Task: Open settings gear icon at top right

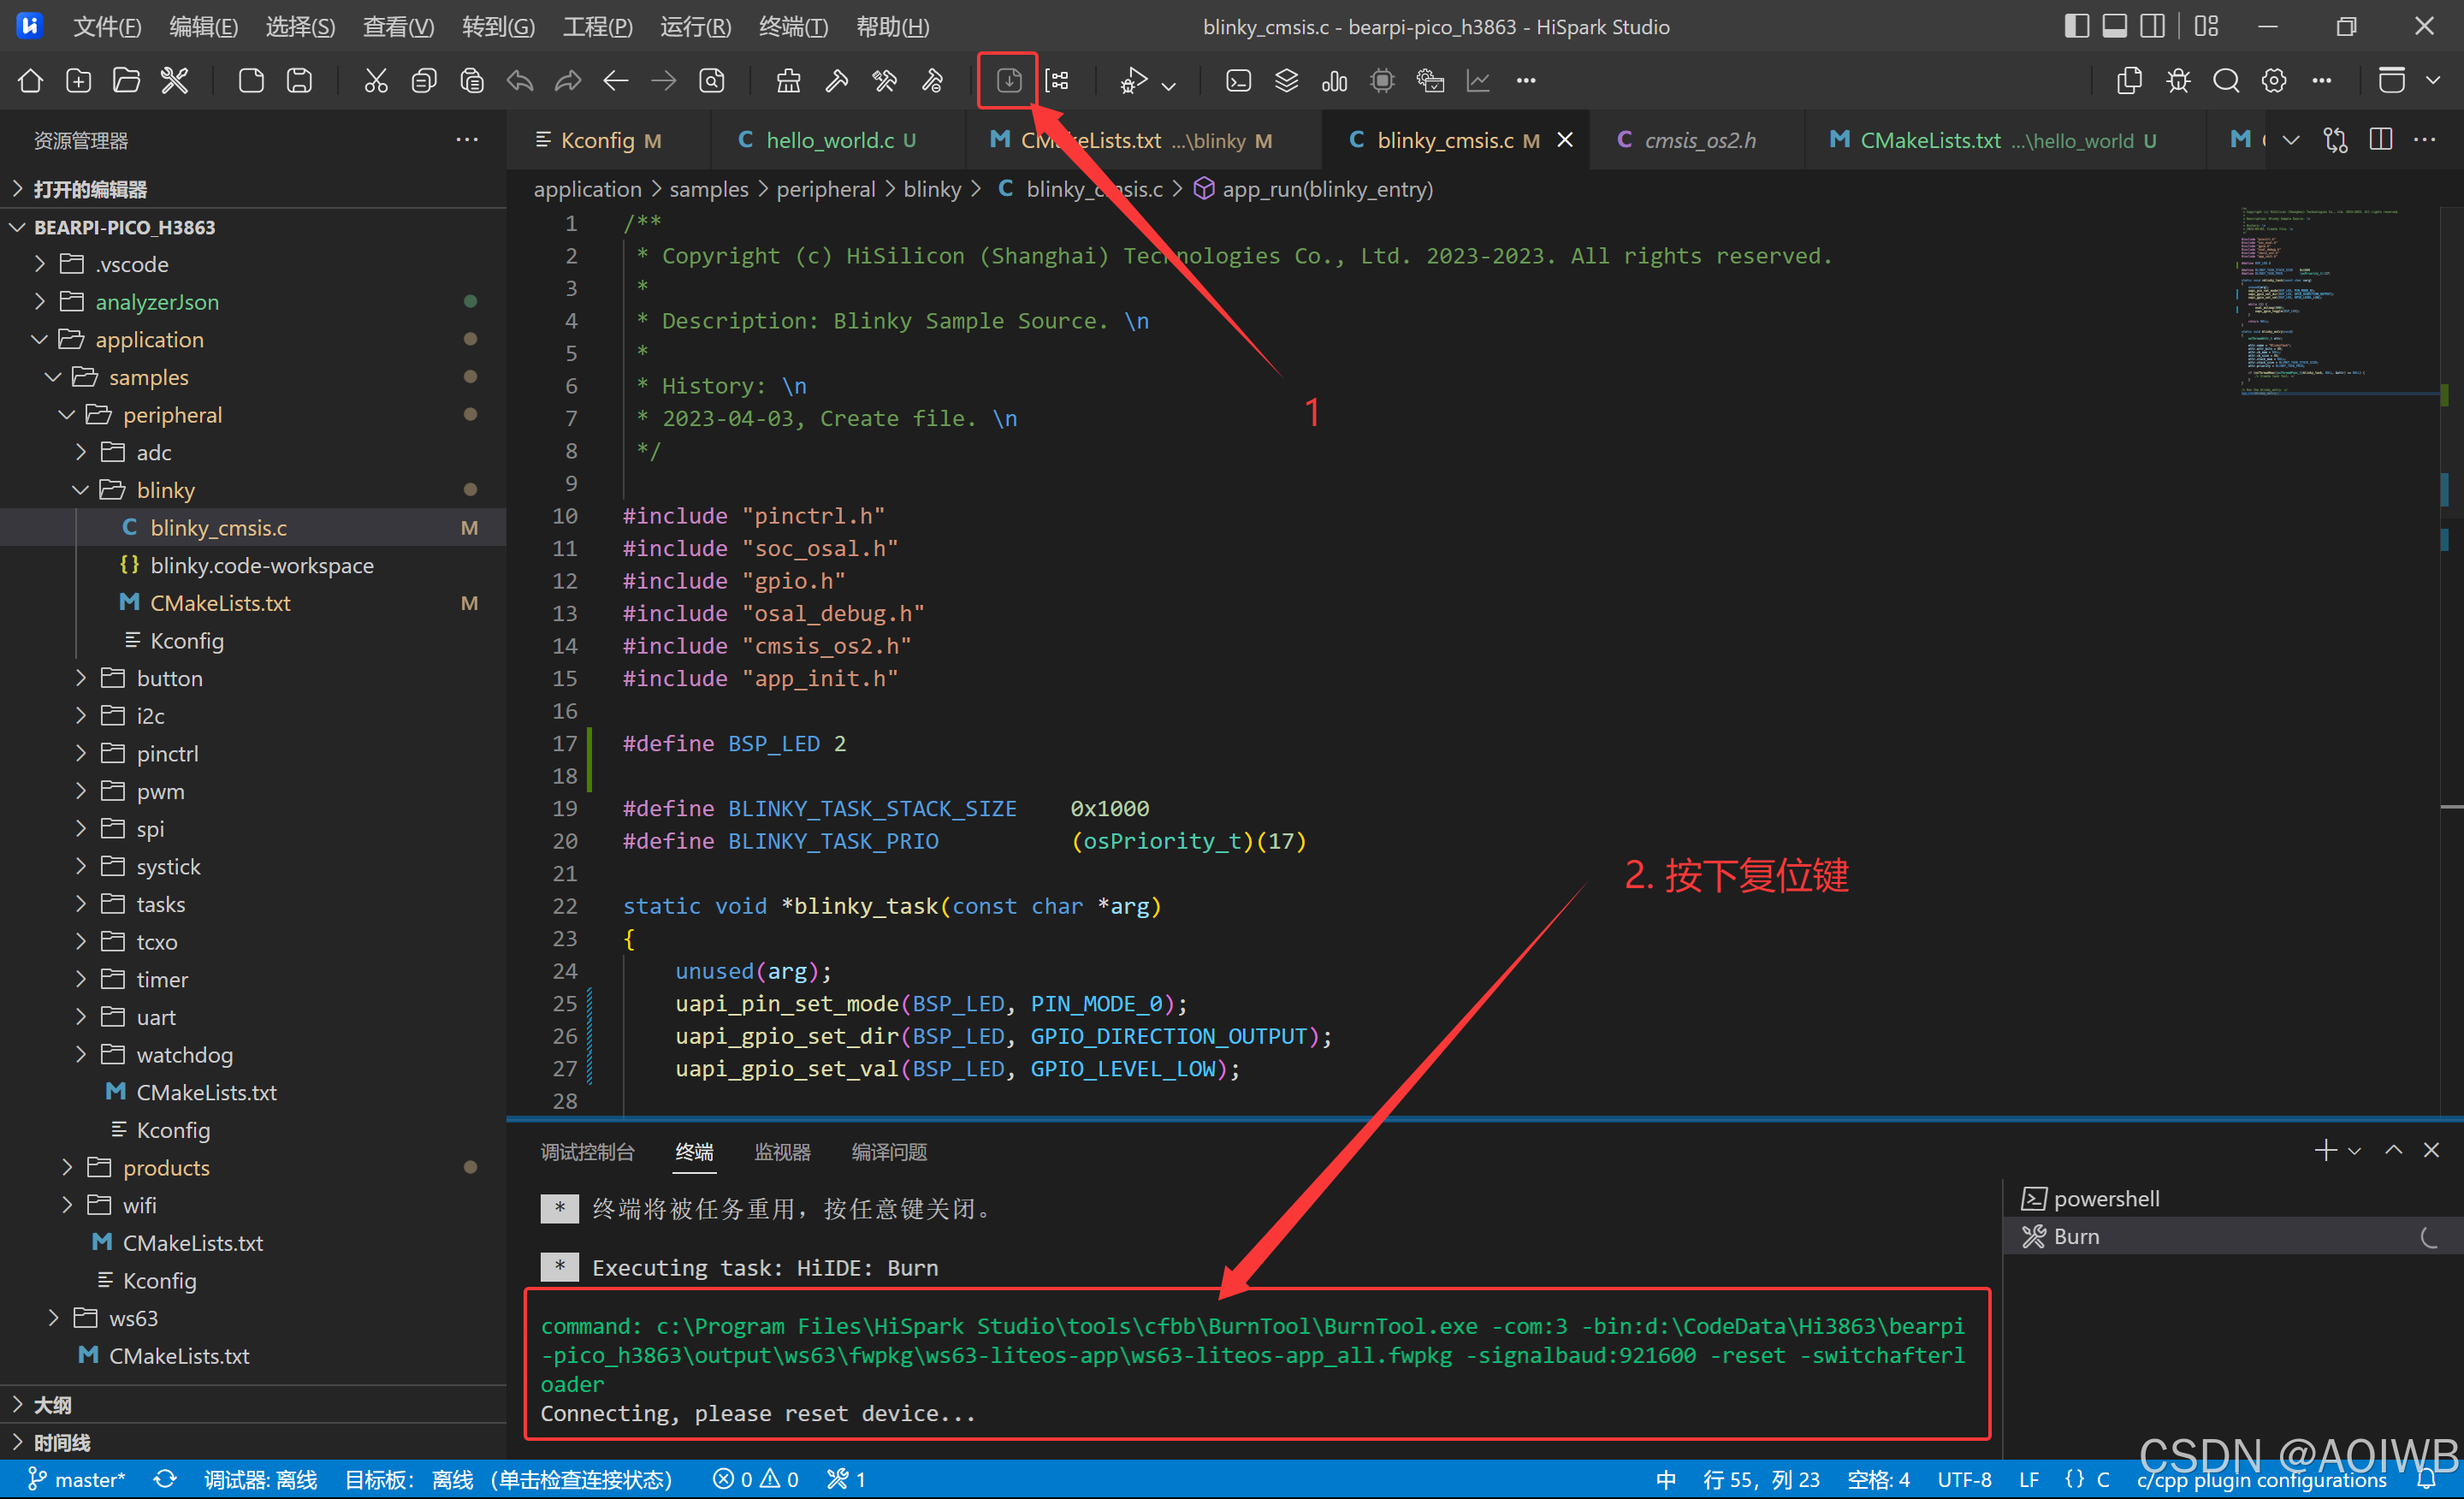Action: click(x=2273, y=80)
